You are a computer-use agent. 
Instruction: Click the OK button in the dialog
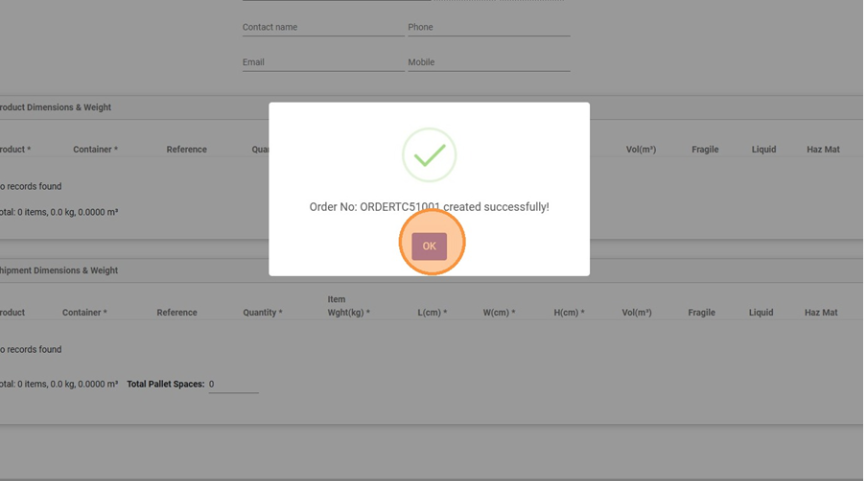(429, 246)
